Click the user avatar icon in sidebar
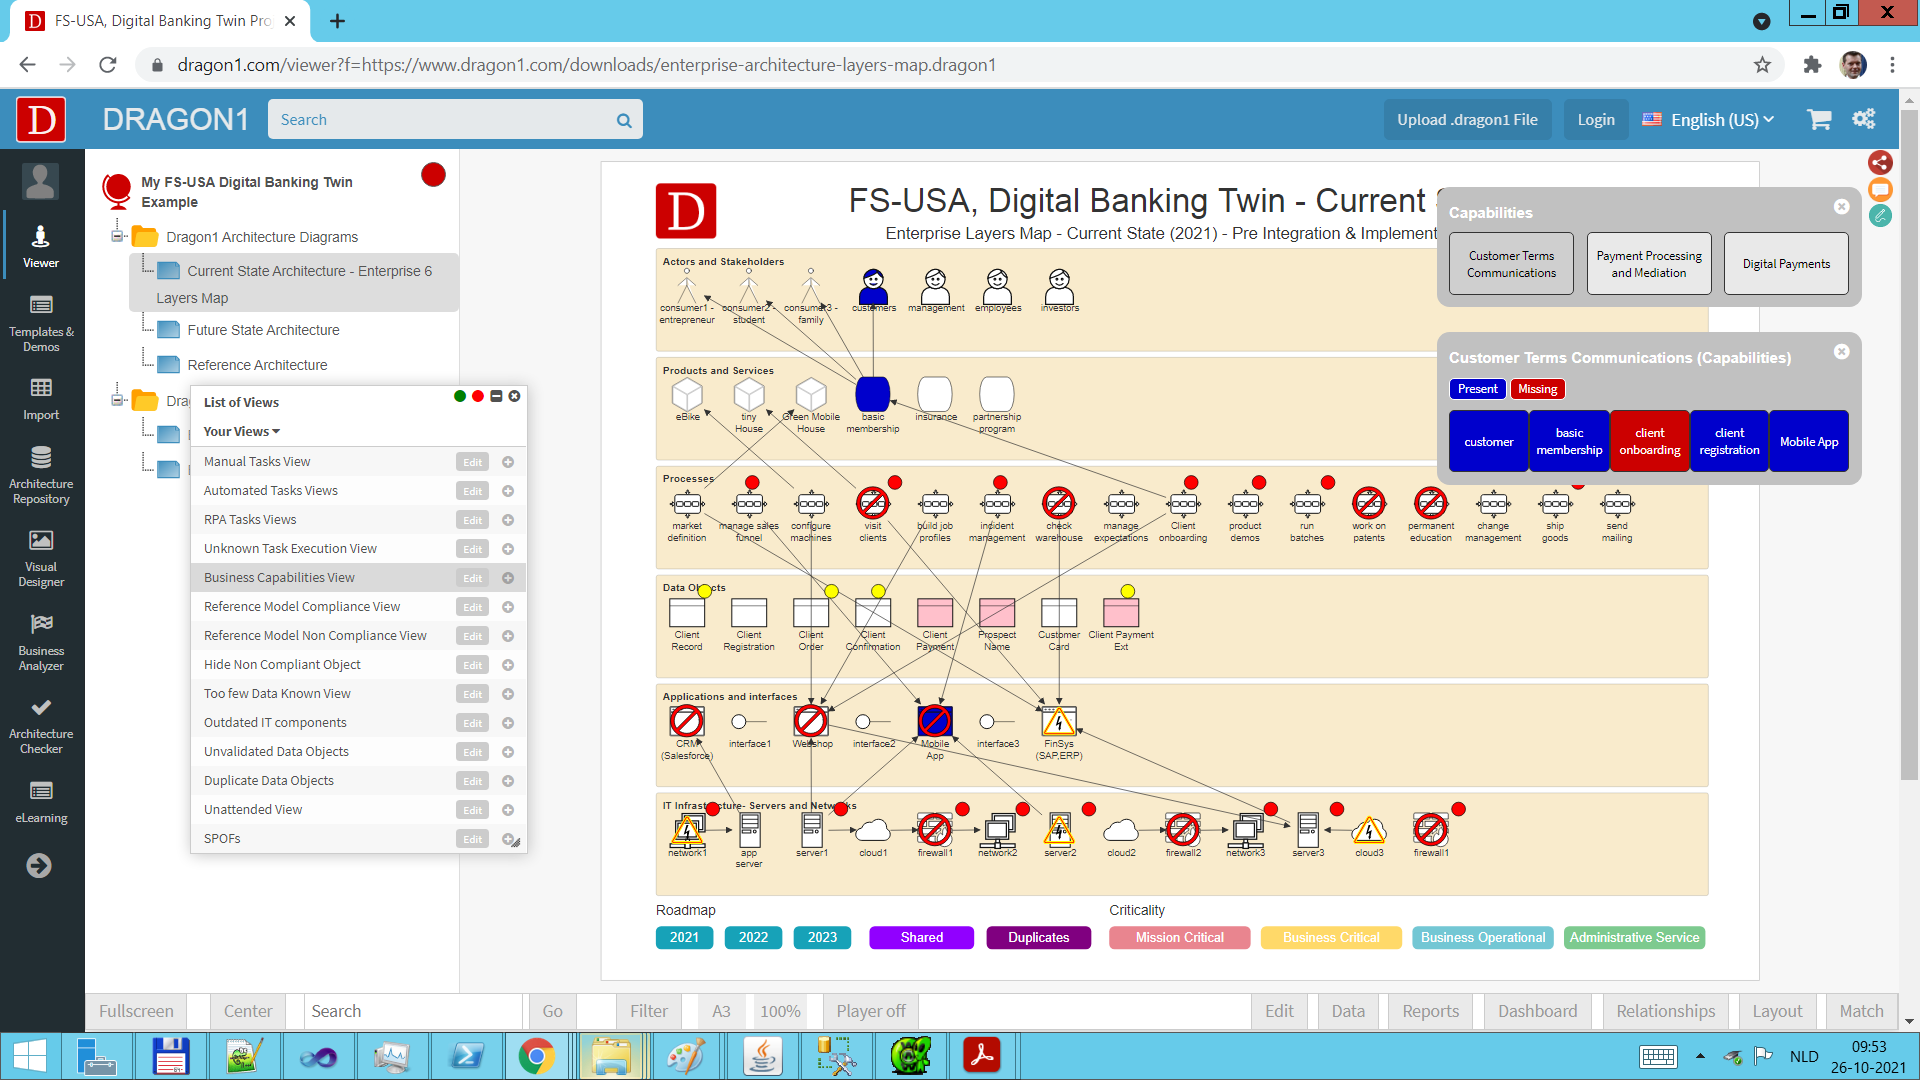The width and height of the screenshot is (1920, 1080). point(40,182)
